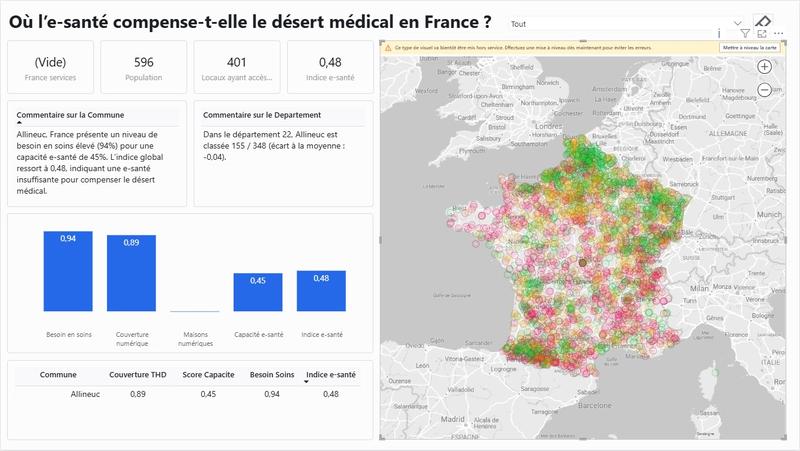Viewport: 800px width, 451px height.
Task: Select the Besoin en soins bar
Action: (68, 271)
